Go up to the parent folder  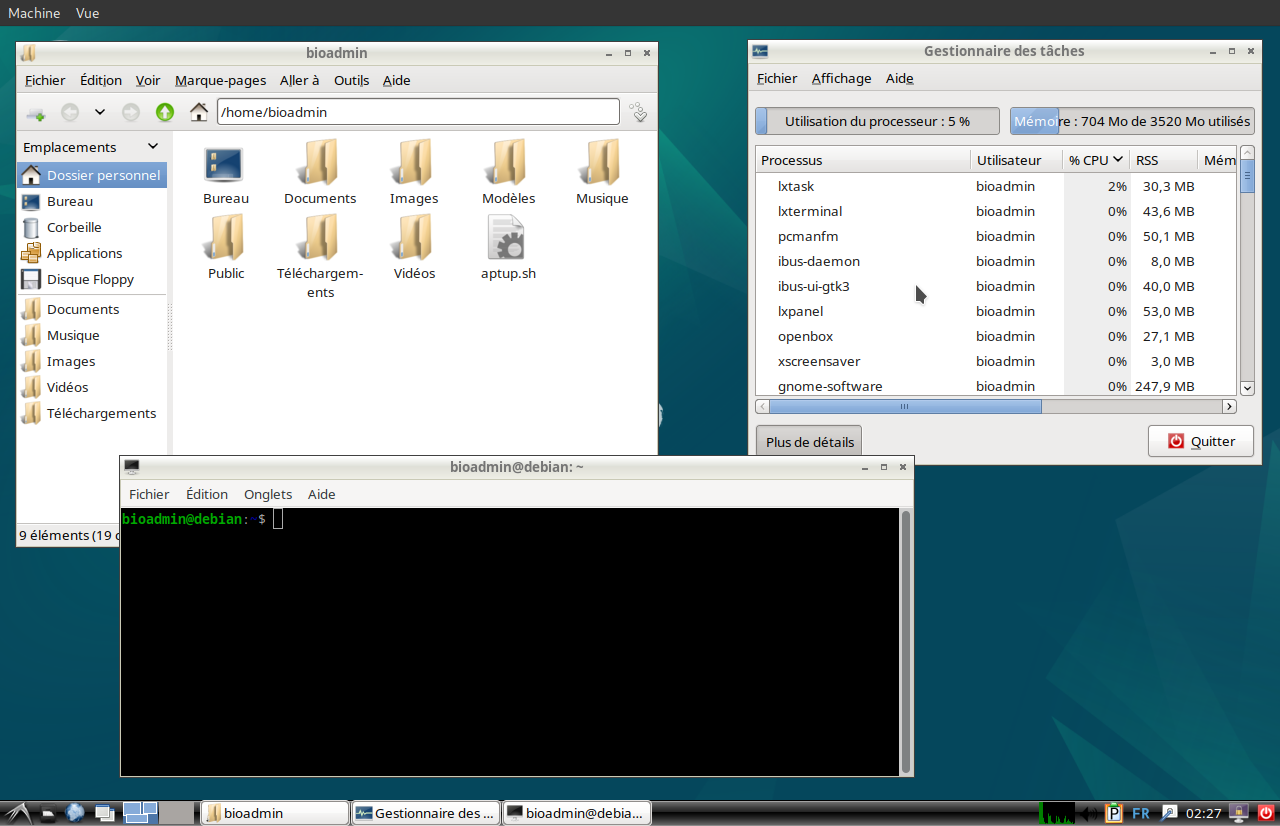click(165, 113)
